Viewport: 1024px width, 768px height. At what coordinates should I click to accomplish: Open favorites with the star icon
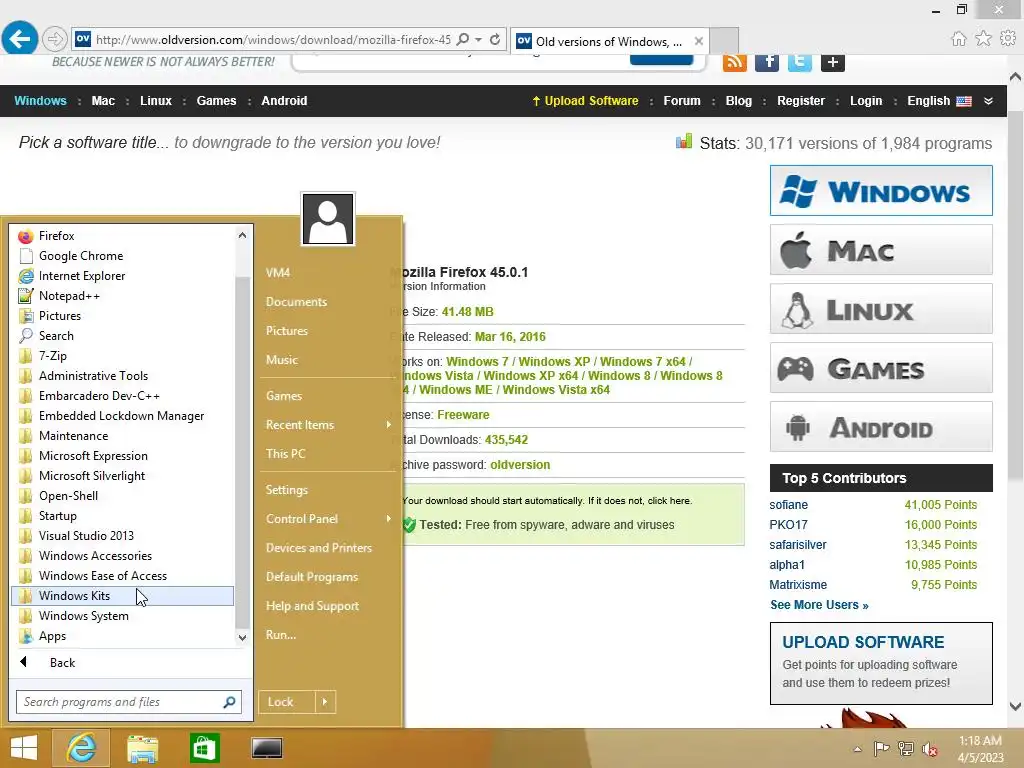pyautogui.click(x=983, y=39)
